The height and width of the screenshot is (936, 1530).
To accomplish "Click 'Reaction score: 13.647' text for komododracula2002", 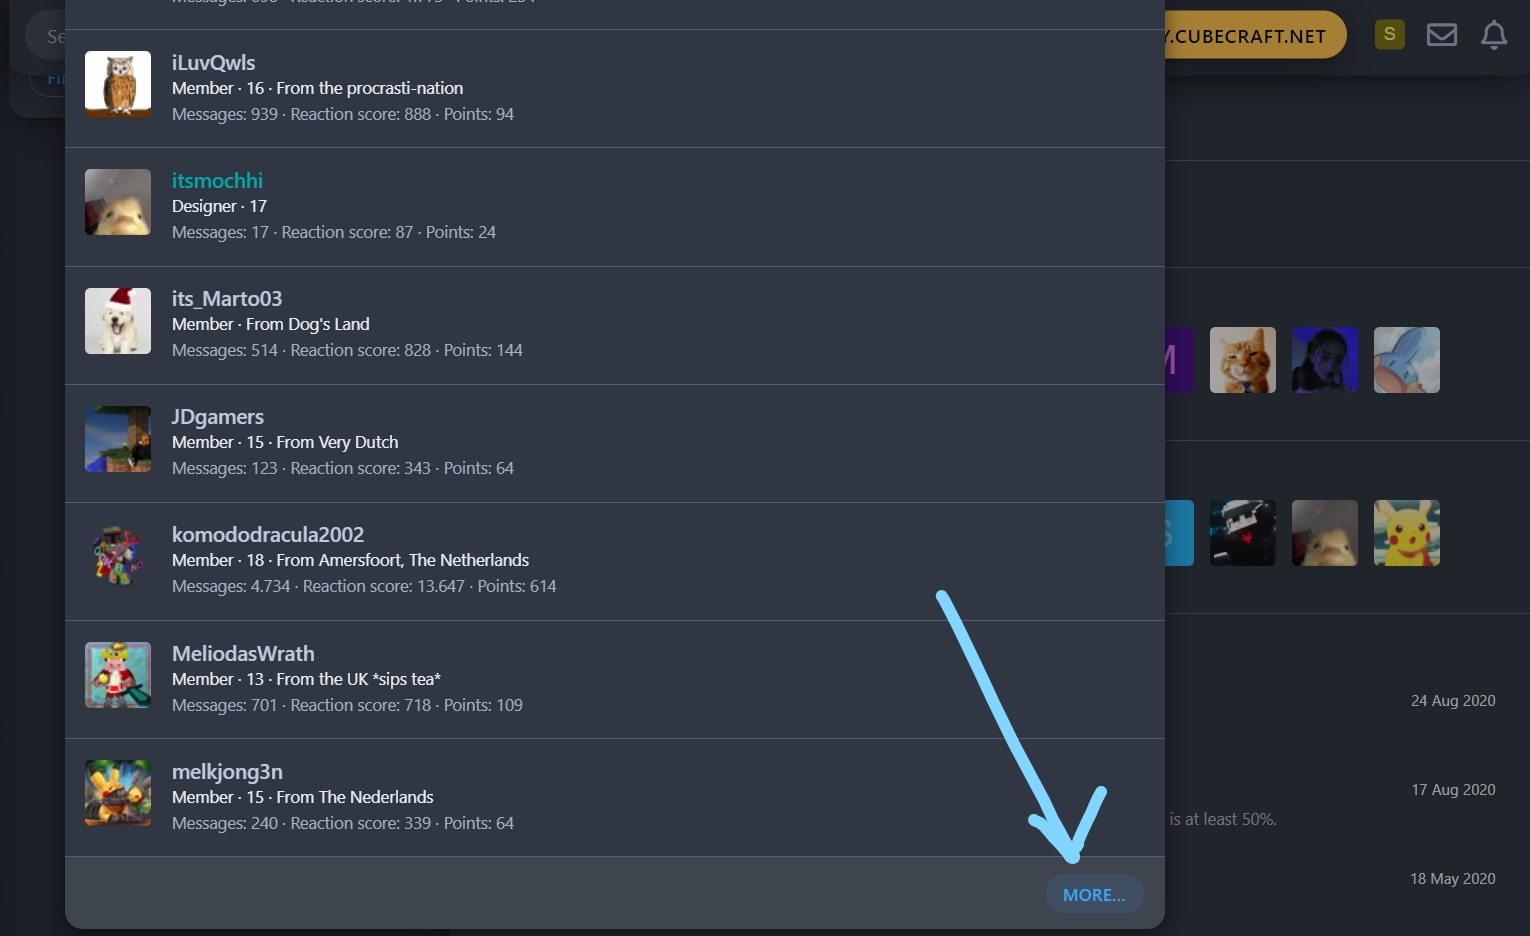I will pos(384,586).
